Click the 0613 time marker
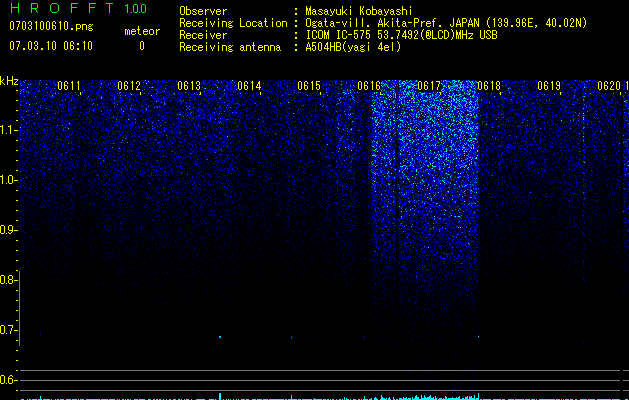 point(189,86)
